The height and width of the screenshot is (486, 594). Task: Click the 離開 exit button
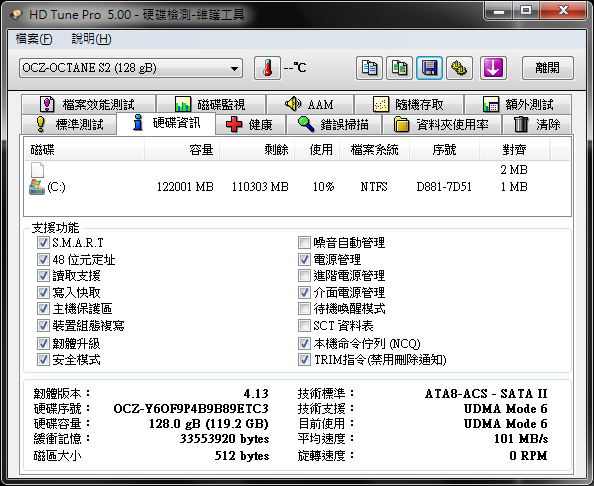coord(548,68)
